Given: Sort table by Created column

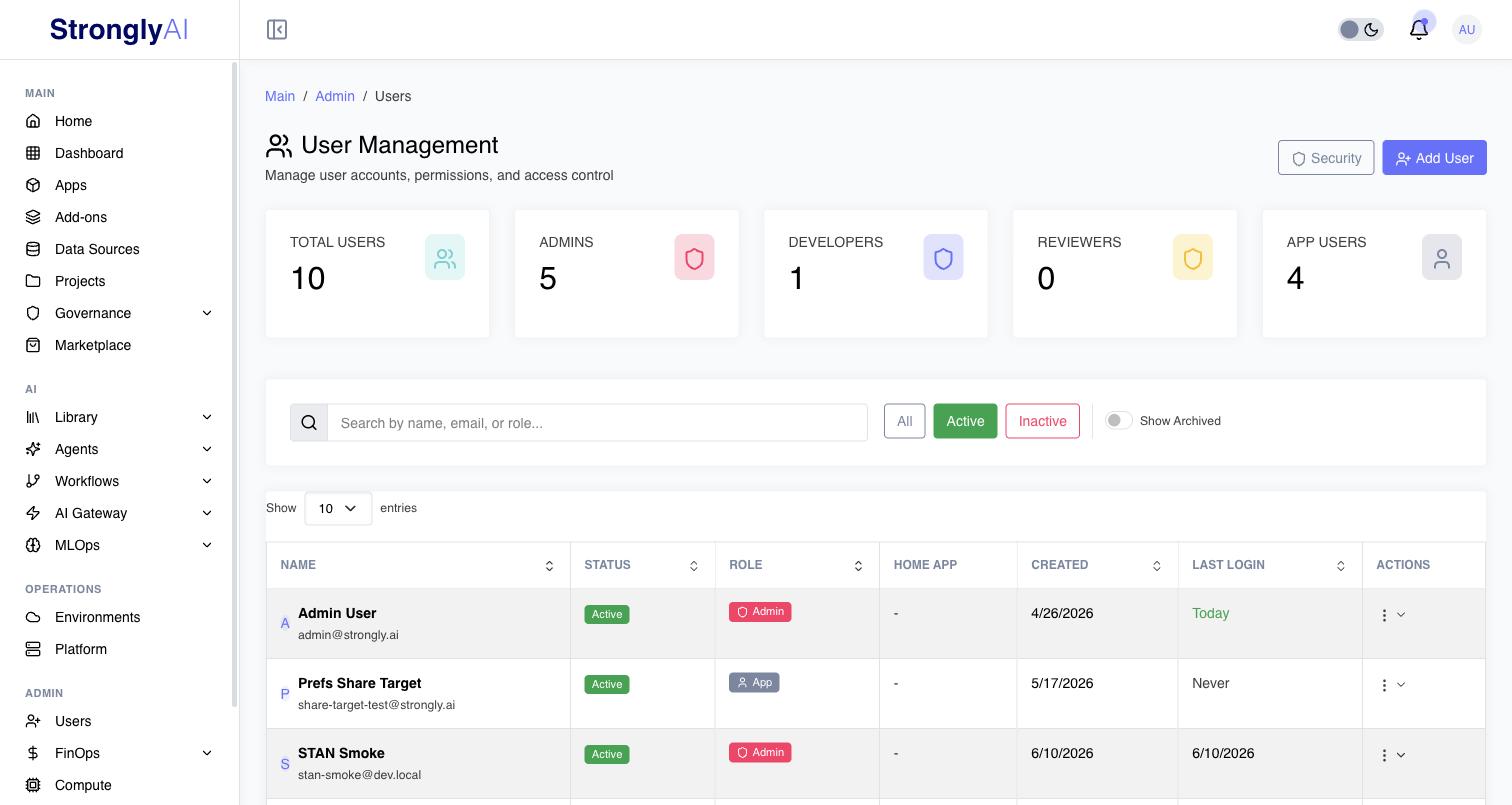Looking at the screenshot, I should [1097, 565].
